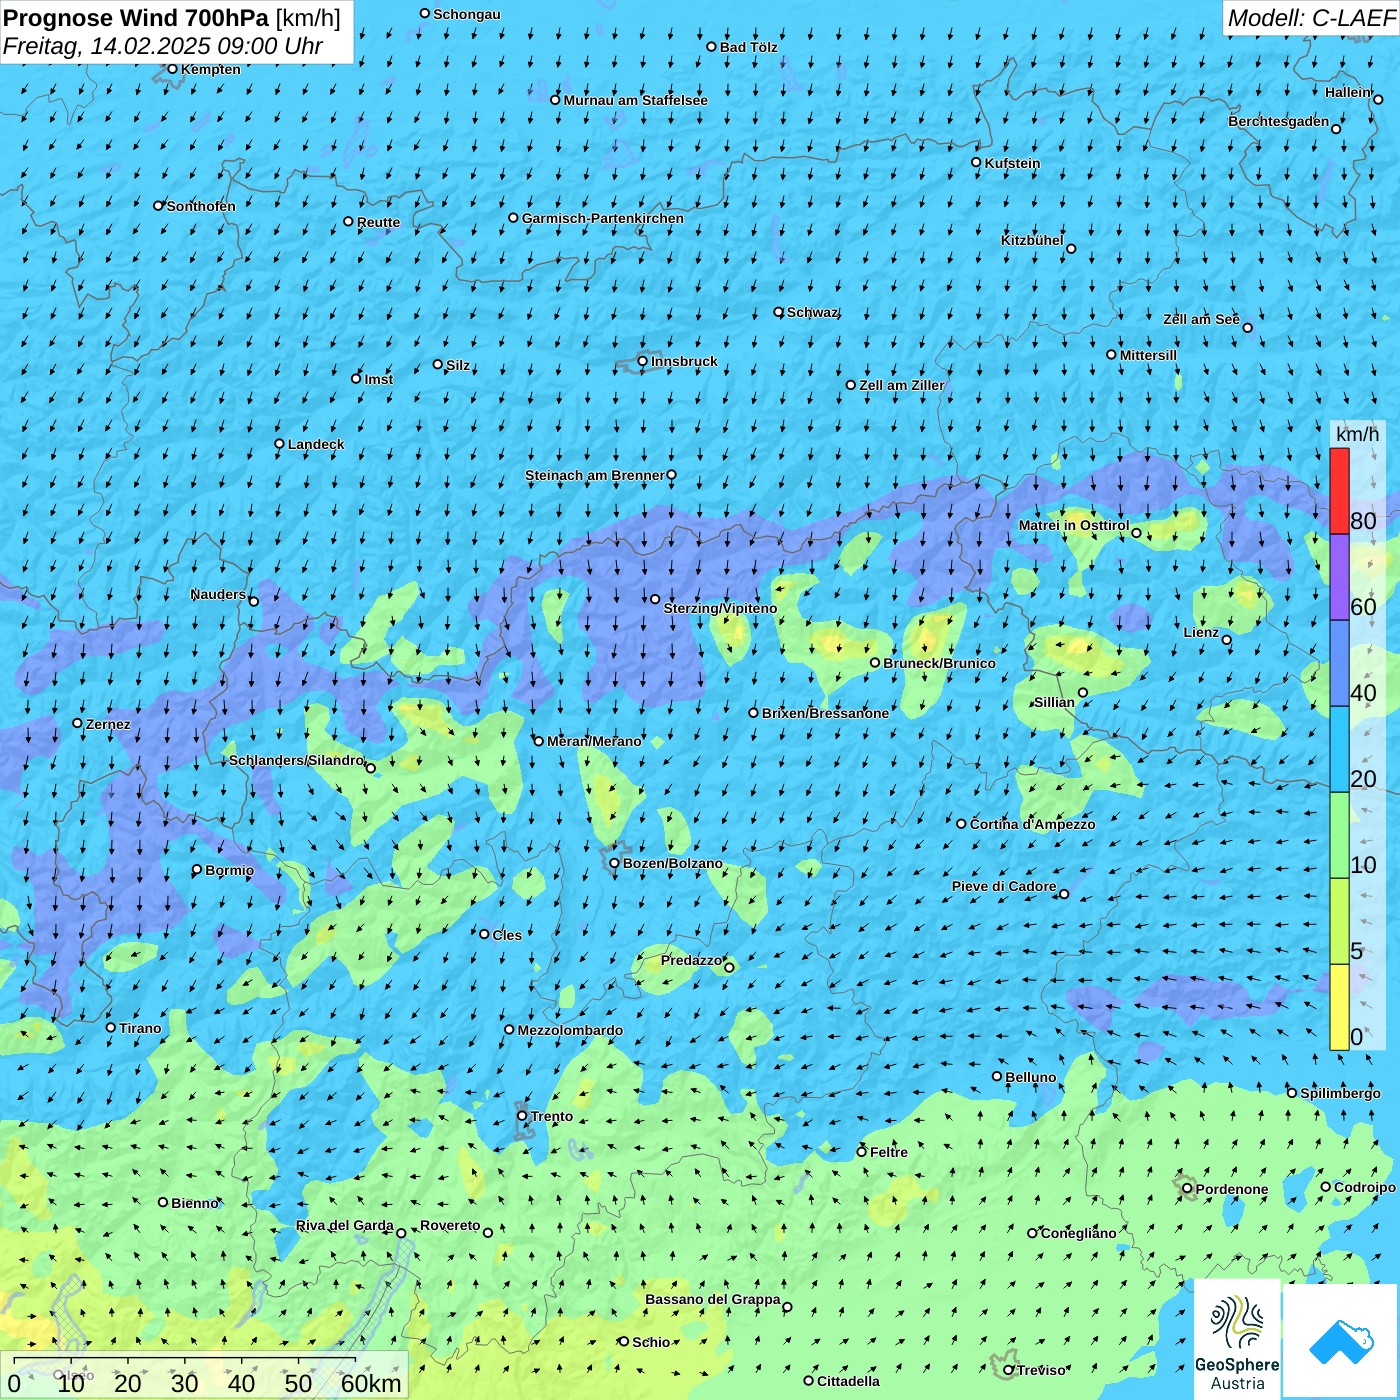Click the Kempten city marker
Image resolution: width=1400 pixels, height=1400 pixels.
[172, 69]
